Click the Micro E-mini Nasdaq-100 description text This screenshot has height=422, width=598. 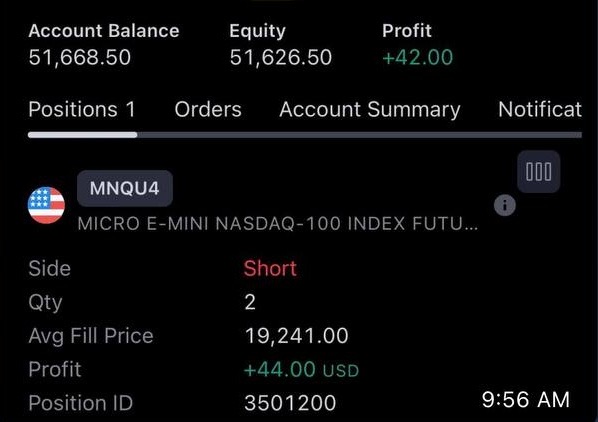(x=278, y=223)
